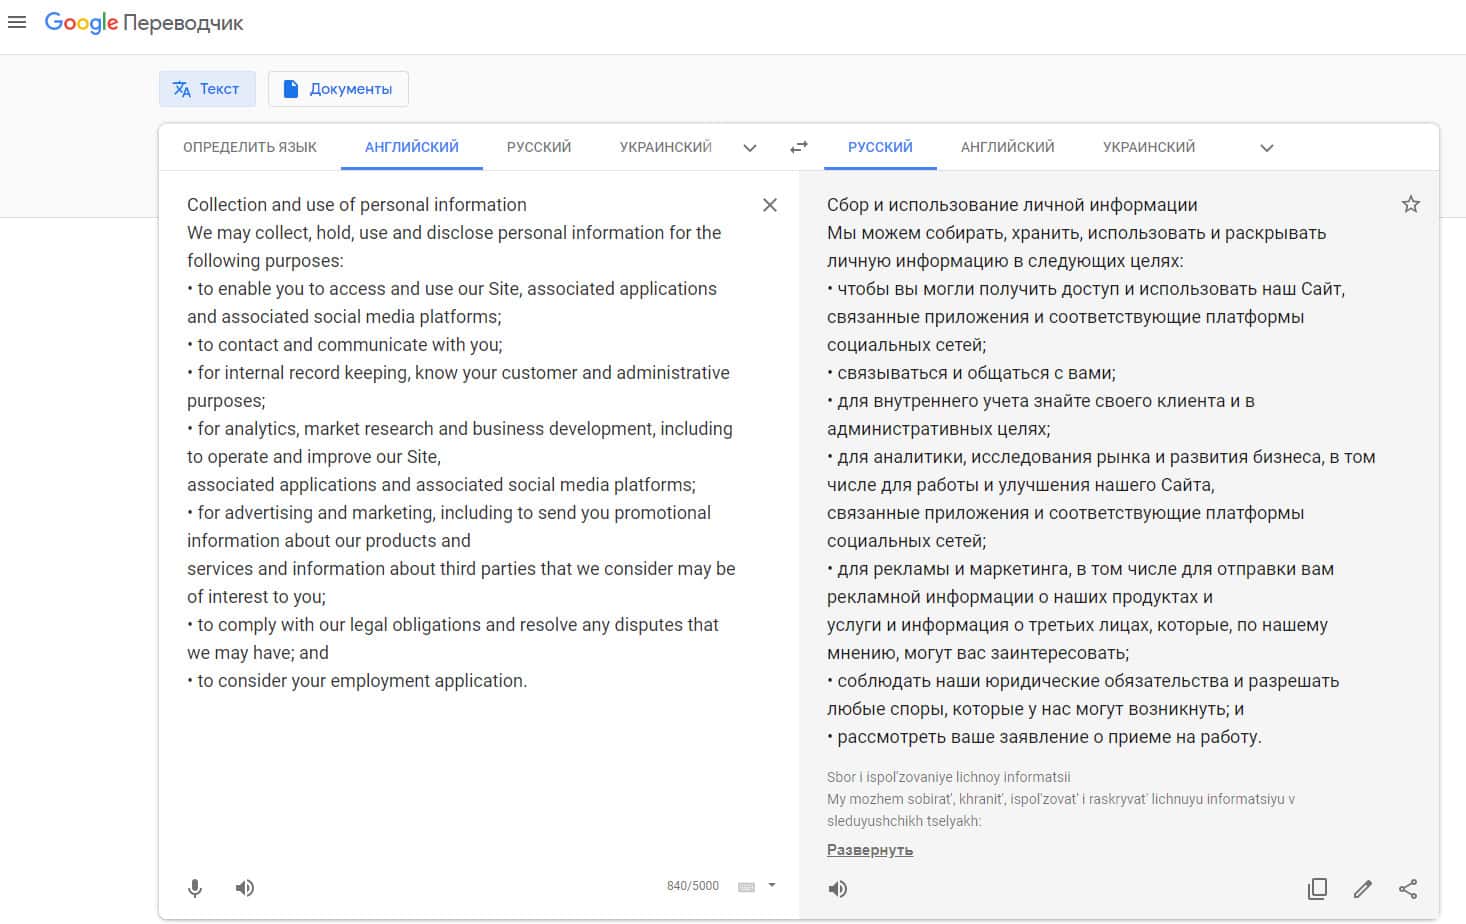Click inside the English source text field
Viewport: 1466px width, 924px height.
460,760
